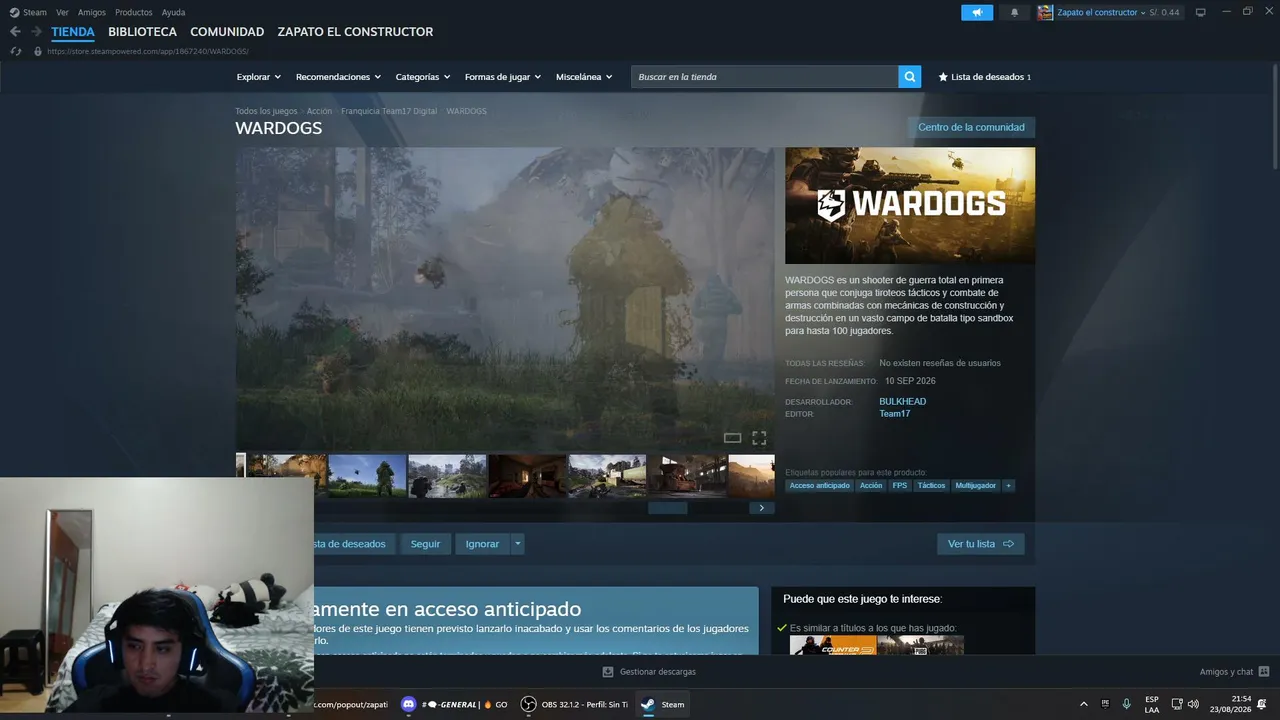The width and height of the screenshot is (1280, 720).
Task: Click the wishlist star icon
Action: tap(943, 77)
